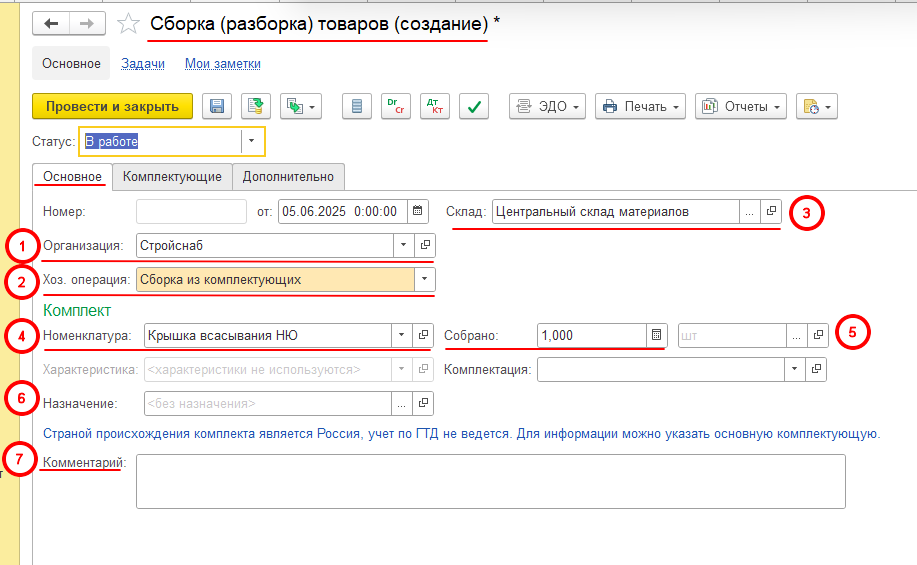Open the Склад field's open-form icon
This screenshot has height=565, width=917.
pyautogui.click(x=770, y=212)
